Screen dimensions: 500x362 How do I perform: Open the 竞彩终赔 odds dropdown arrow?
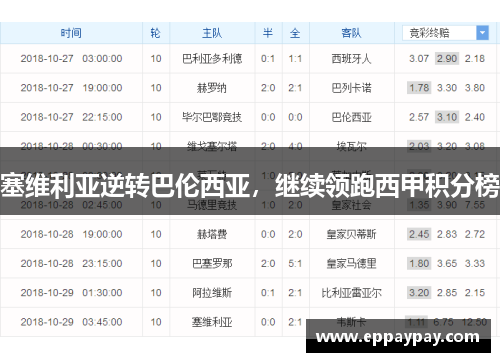pyautogui.click(x=482, y=33)
